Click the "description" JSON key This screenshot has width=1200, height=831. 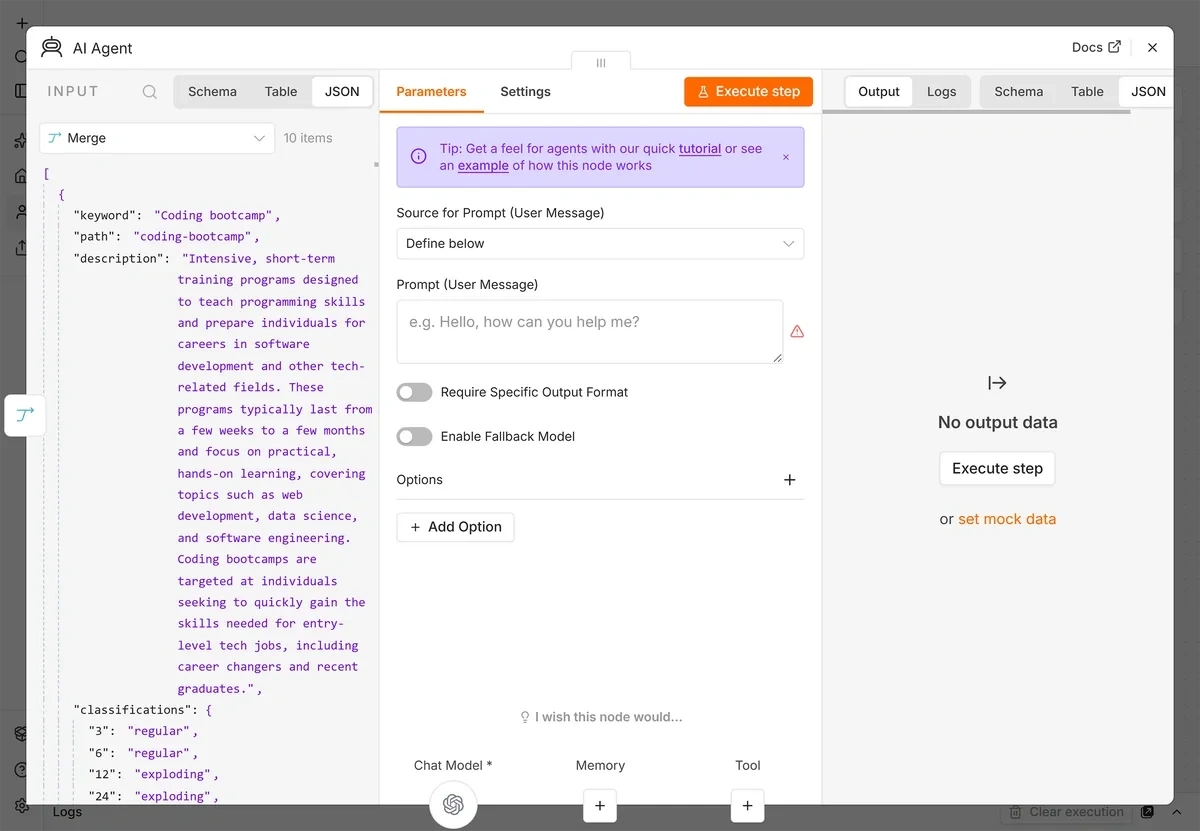(x=117, y=258)
